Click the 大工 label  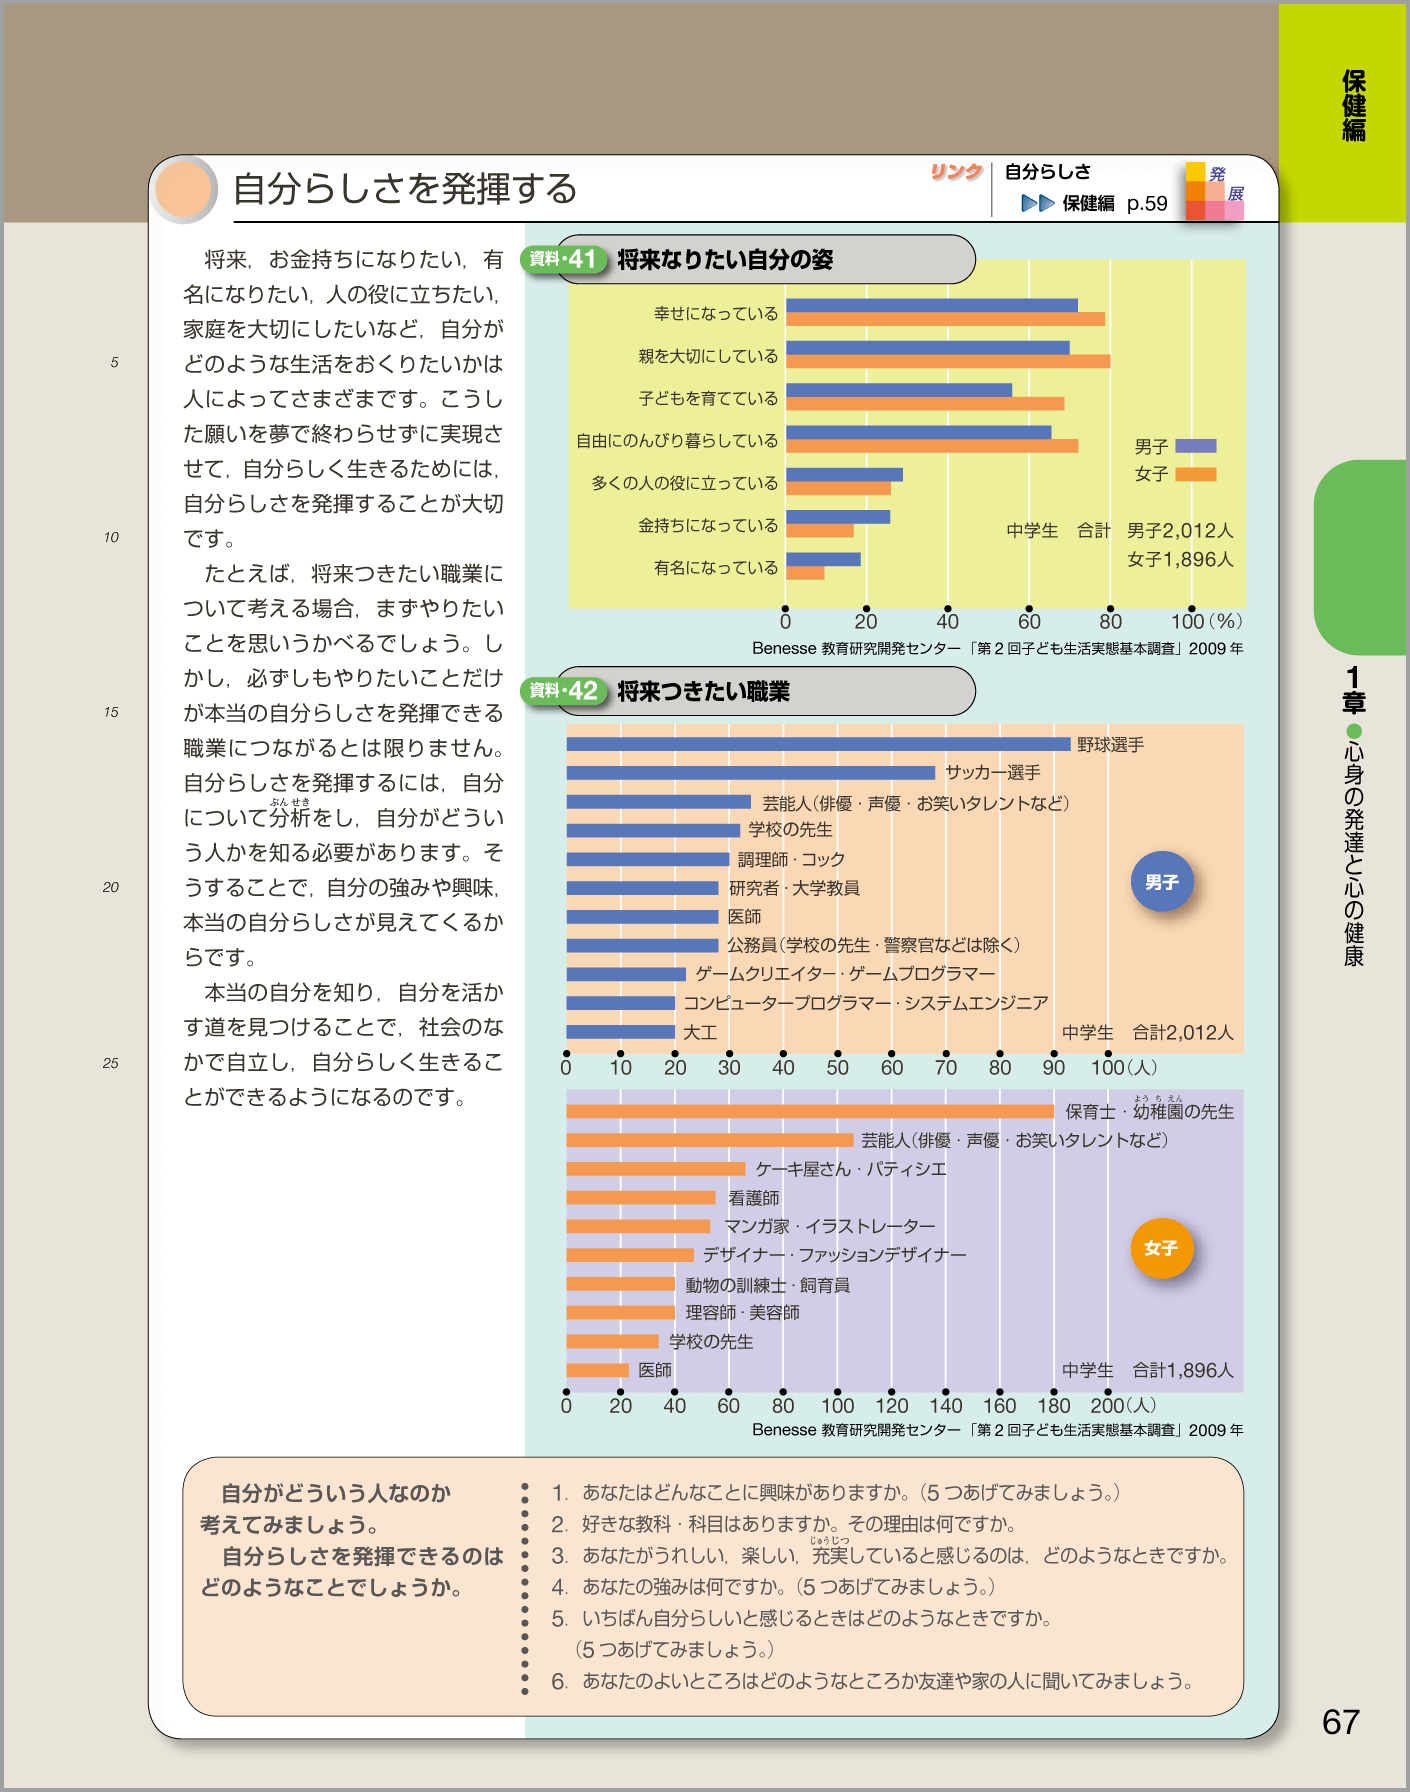tap(700, 1032)
